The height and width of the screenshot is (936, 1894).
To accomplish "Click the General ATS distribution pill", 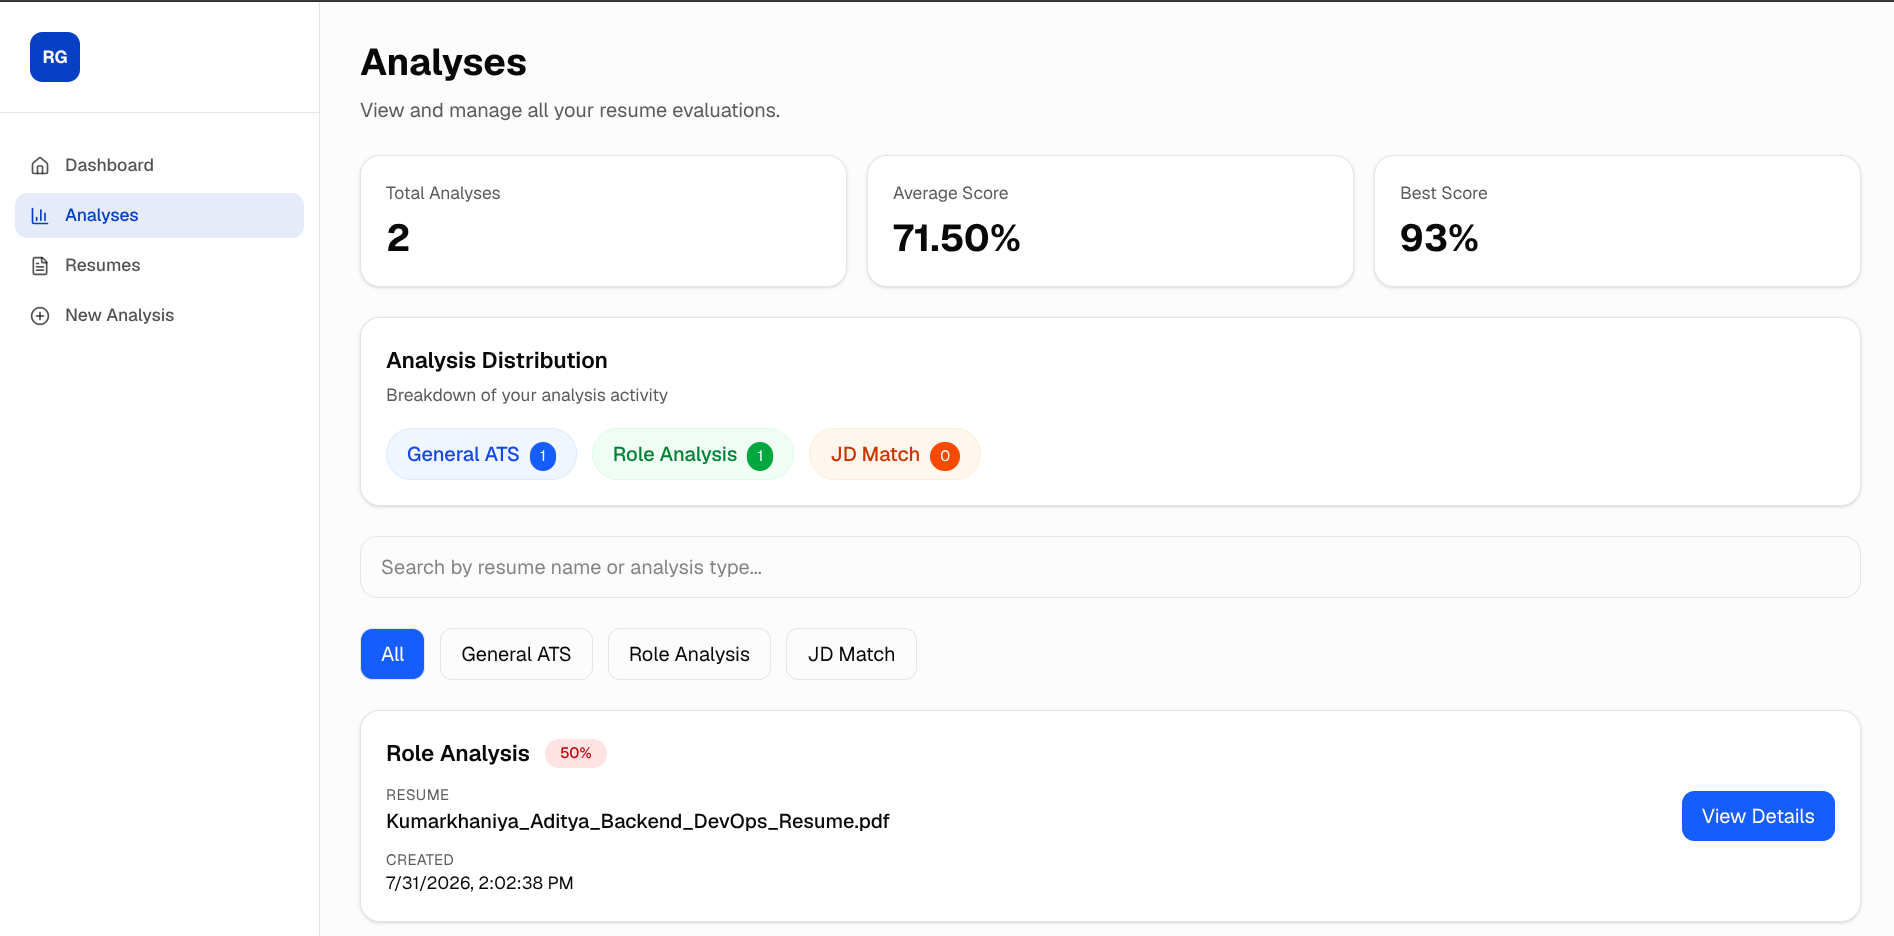I will (x=481, y=454).
